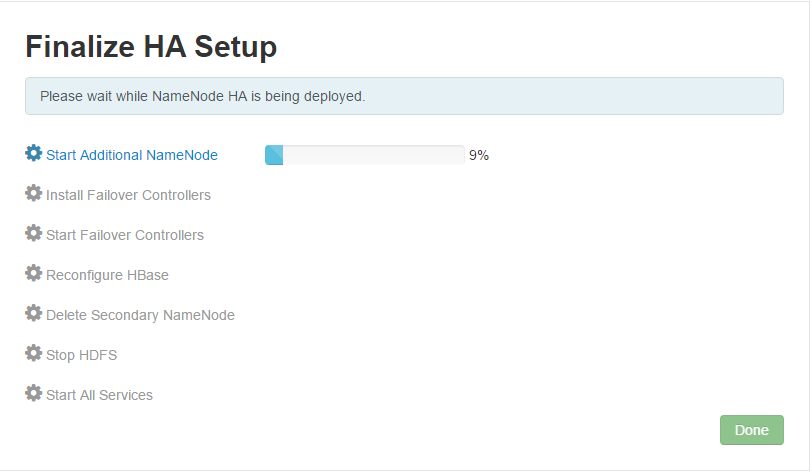Click the unfilled gray portion of the progress bar
The width and height of the screenshot is (812, 472).
pos(373,155)
